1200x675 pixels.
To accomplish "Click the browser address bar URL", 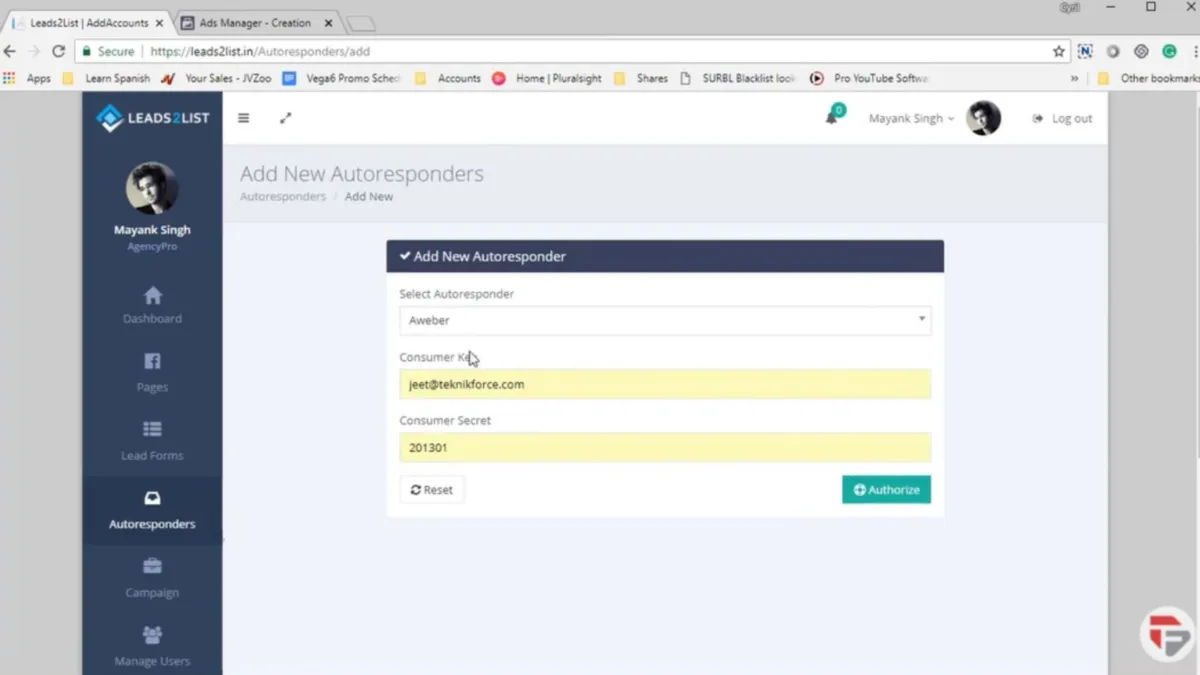I will click(260, 51).
